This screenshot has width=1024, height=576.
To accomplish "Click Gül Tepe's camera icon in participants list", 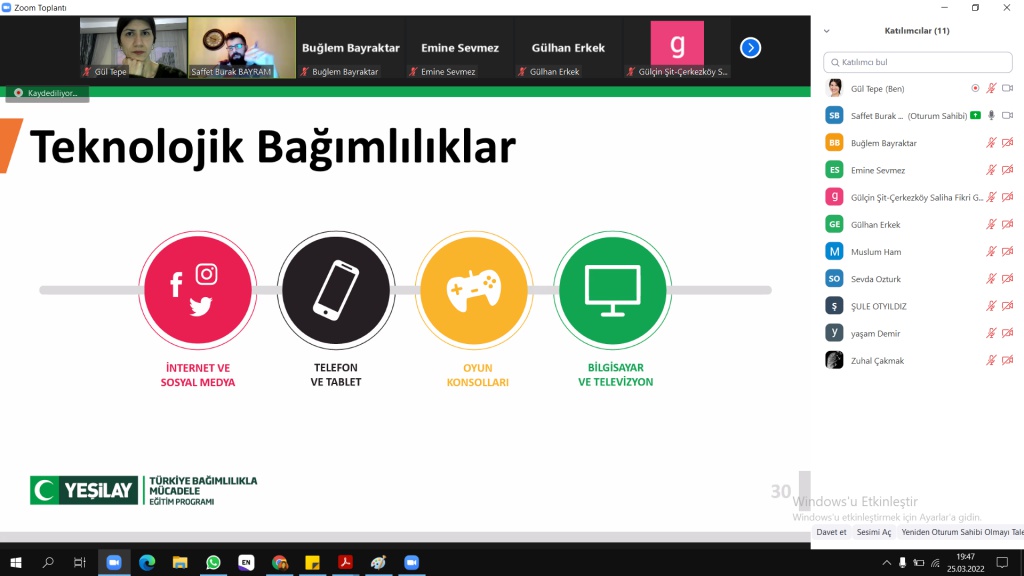I will point(1008,88).
